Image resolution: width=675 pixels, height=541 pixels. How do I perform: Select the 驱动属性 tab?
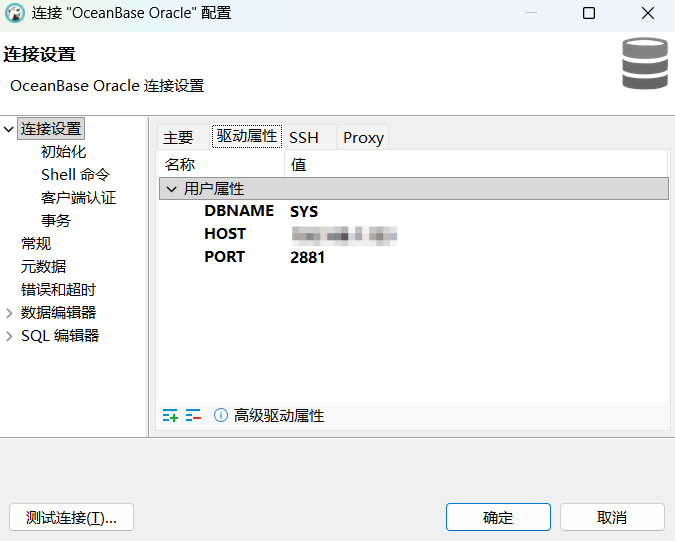point(247,136)
